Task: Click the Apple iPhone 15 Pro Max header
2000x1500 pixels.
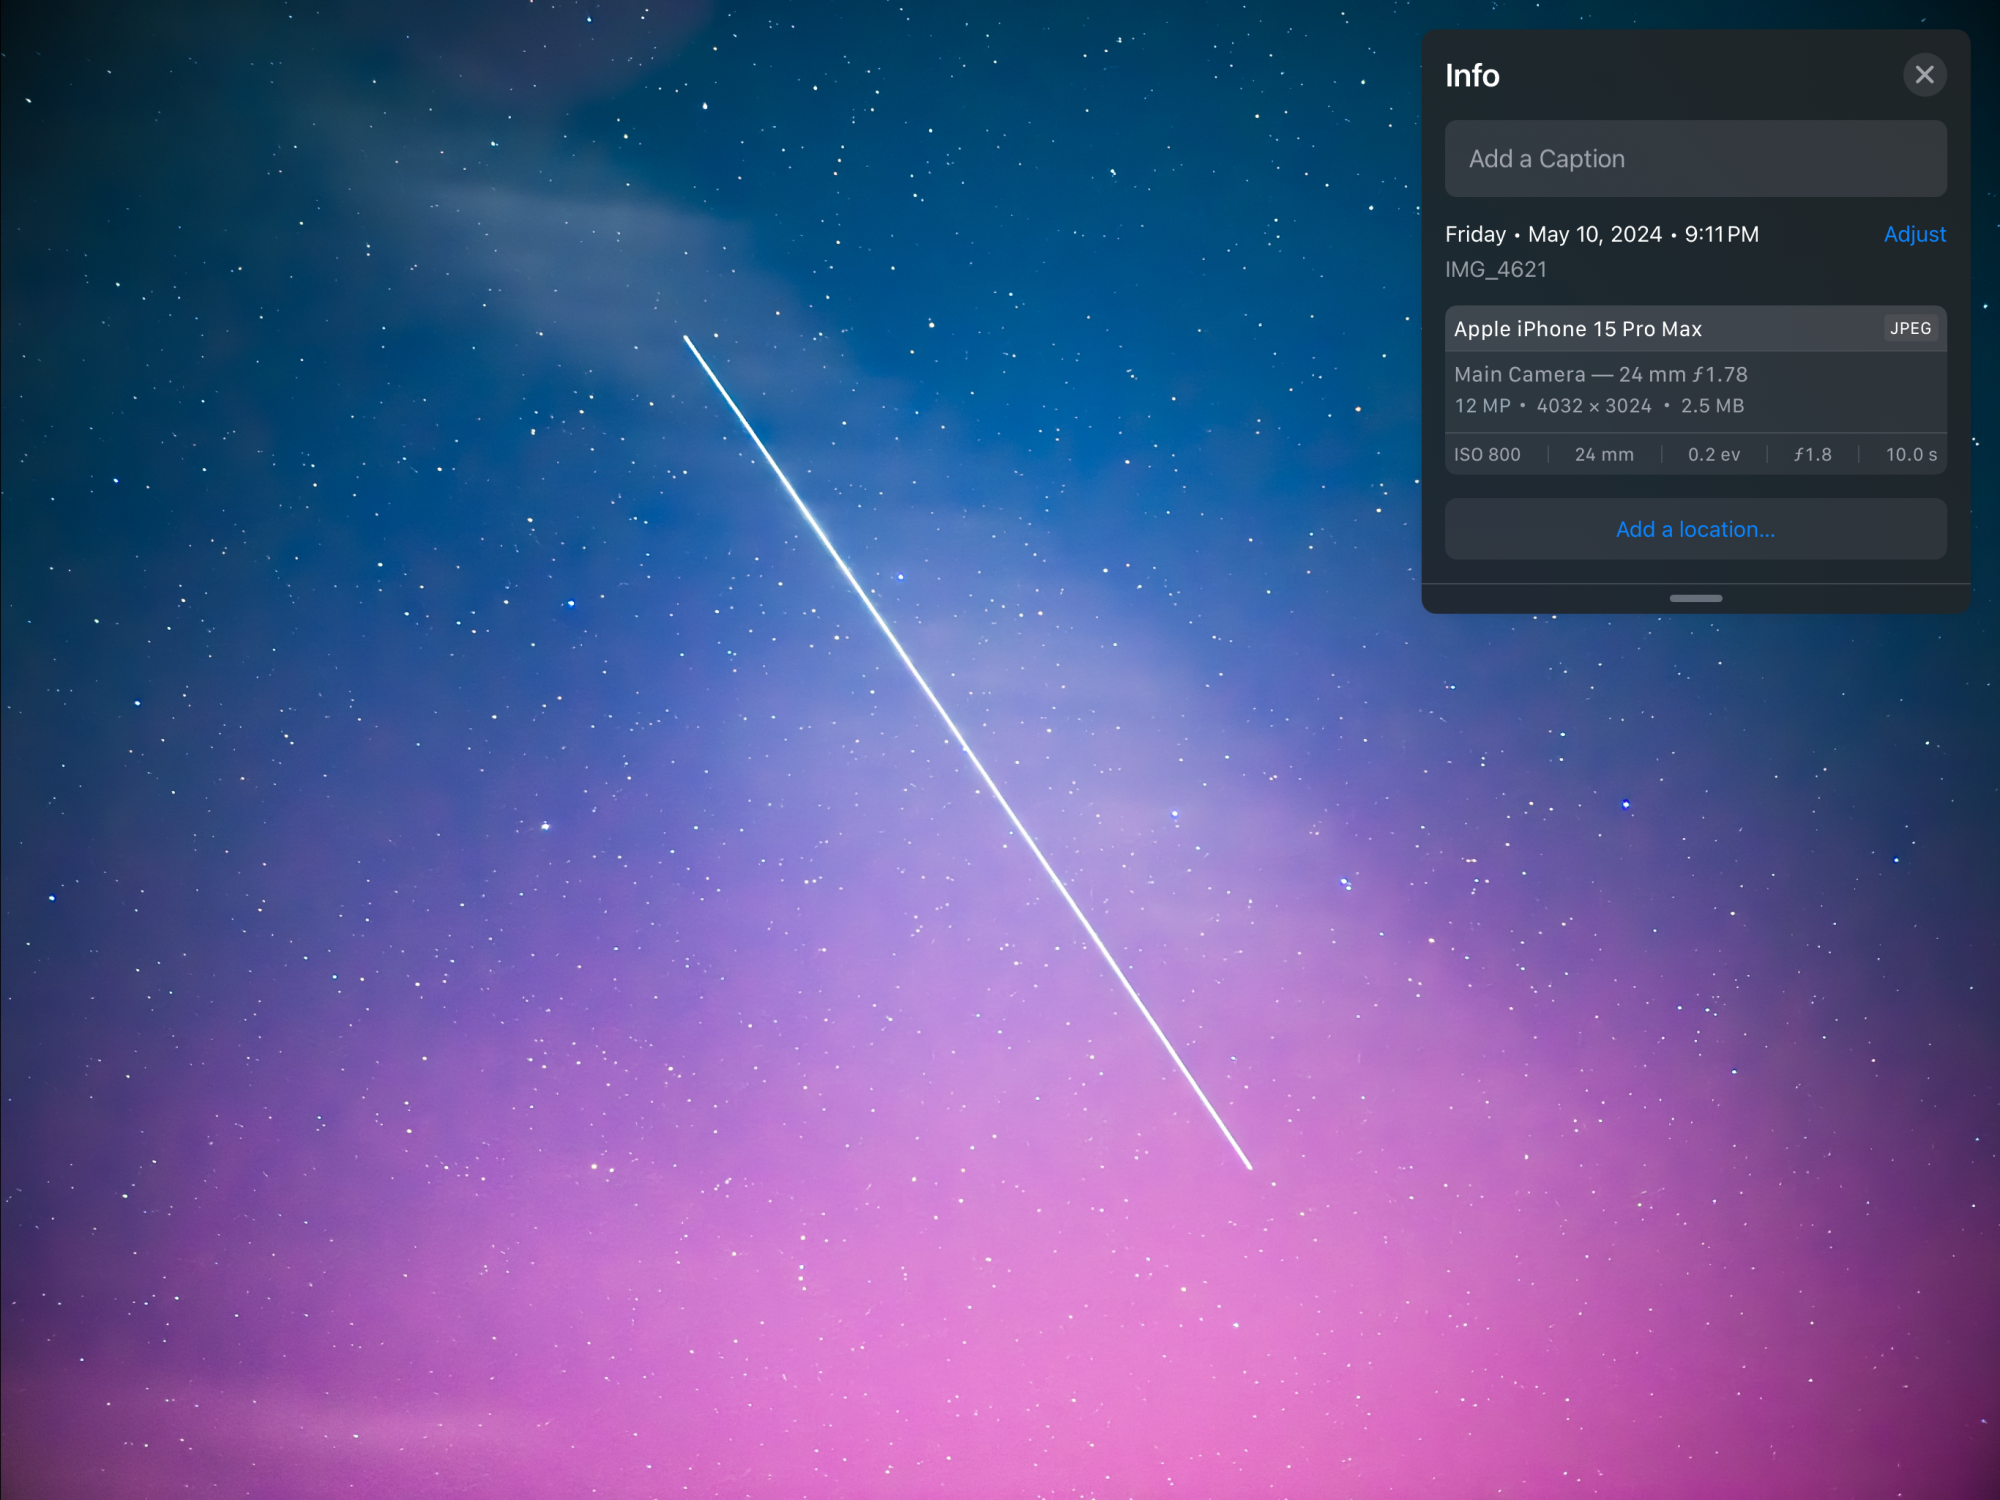Action: [x=1577, y=329]
